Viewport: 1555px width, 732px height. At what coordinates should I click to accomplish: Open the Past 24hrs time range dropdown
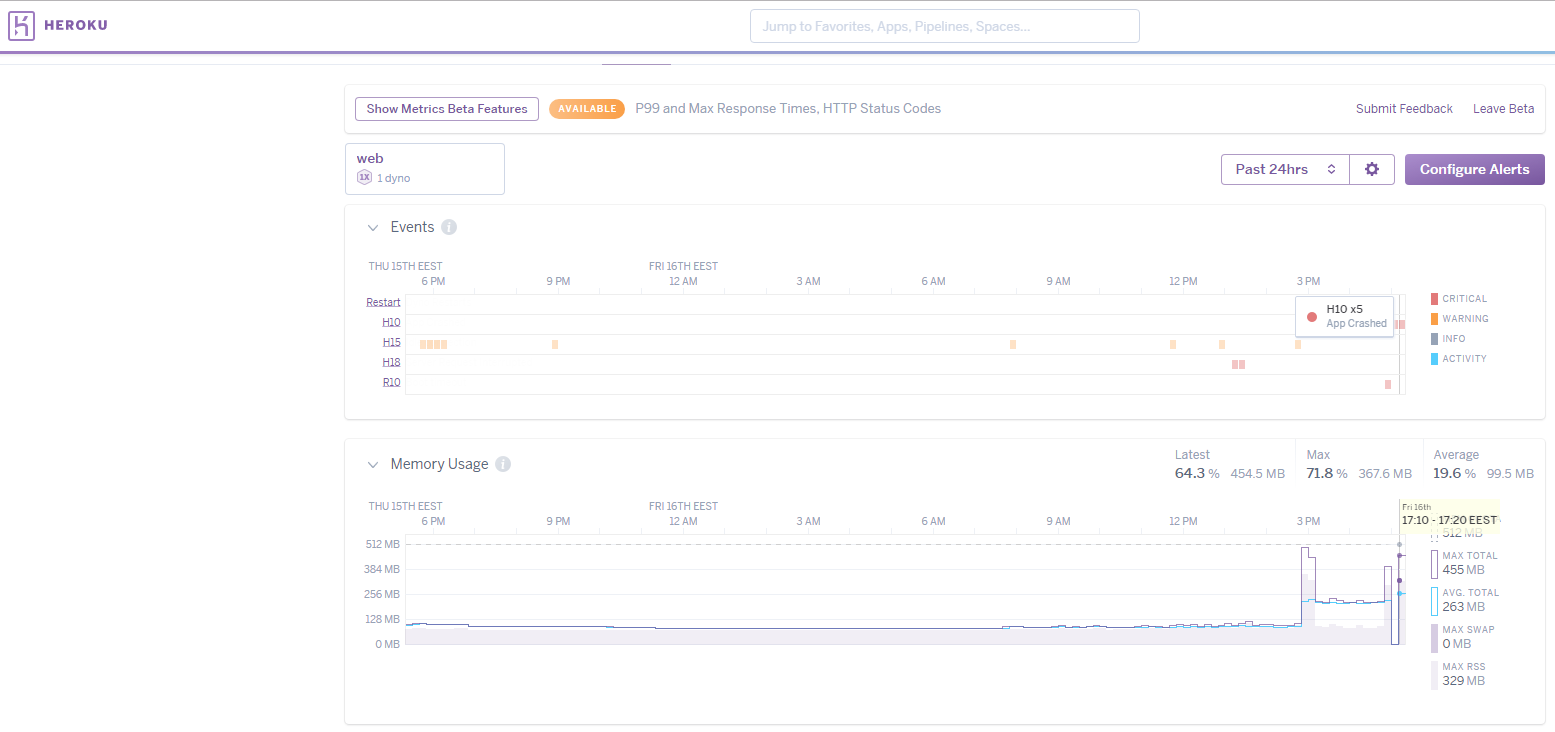1285,169
